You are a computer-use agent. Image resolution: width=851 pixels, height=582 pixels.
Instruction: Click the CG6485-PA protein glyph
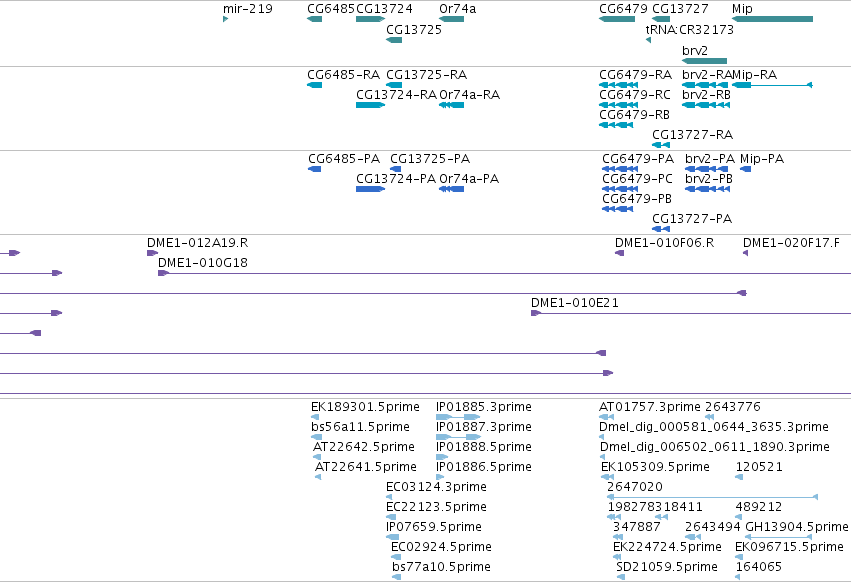tap(314, 169)
